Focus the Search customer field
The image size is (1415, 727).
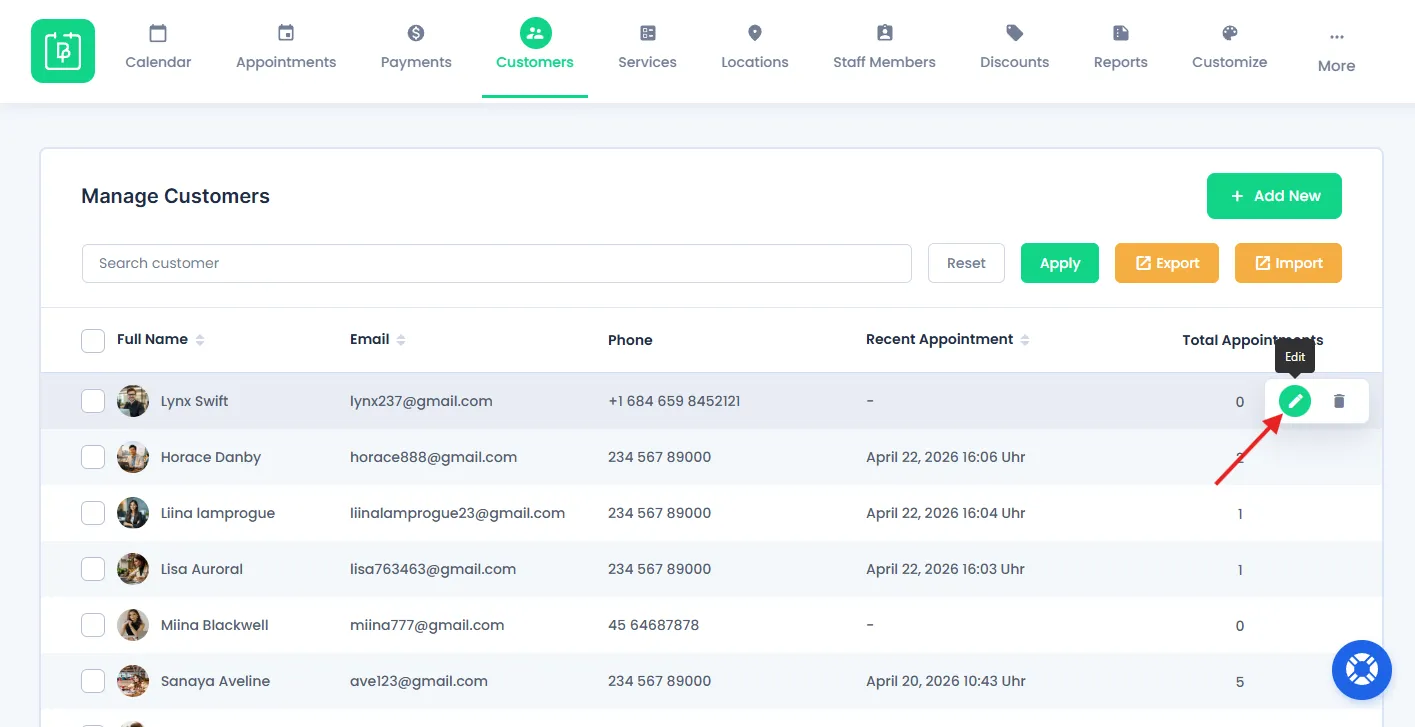click(497, 263)
